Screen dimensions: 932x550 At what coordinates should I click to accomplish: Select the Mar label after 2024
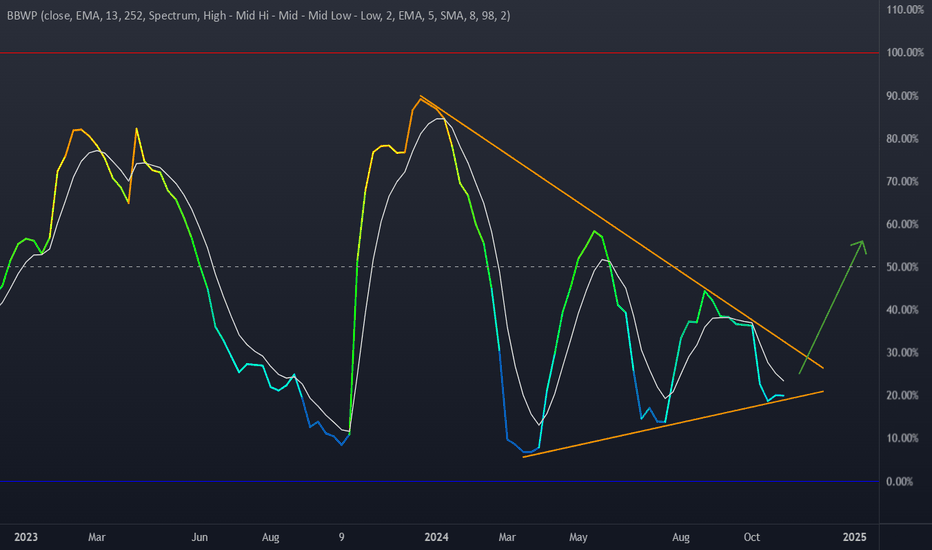click(x=507, y=537)
